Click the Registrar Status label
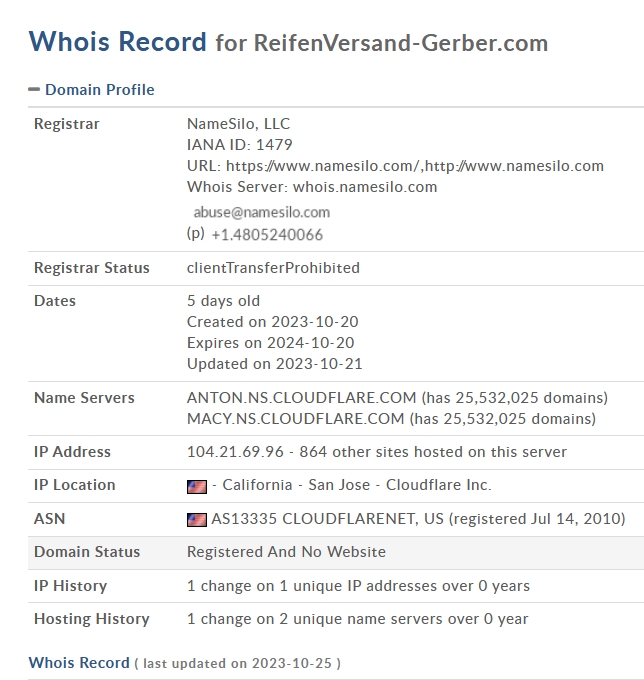The width and height of the screenshot is (644, 680). tap(92, 268)
